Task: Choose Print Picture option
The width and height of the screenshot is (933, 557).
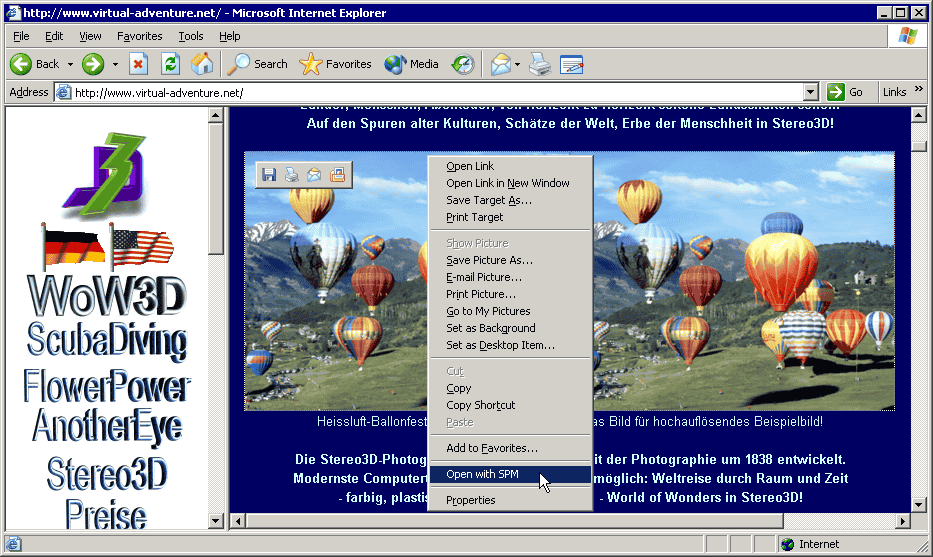Action: [x=511, y=294]
